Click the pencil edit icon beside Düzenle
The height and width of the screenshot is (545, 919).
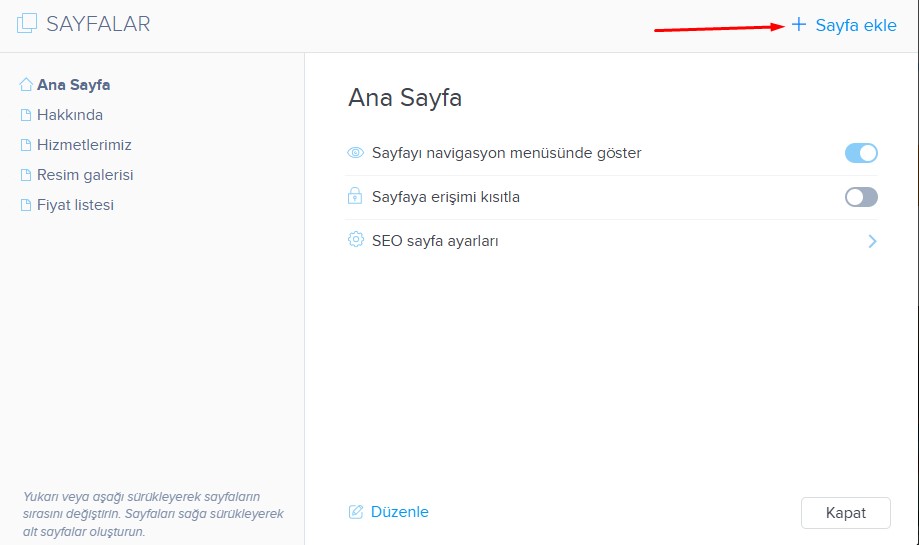[356, 512]
